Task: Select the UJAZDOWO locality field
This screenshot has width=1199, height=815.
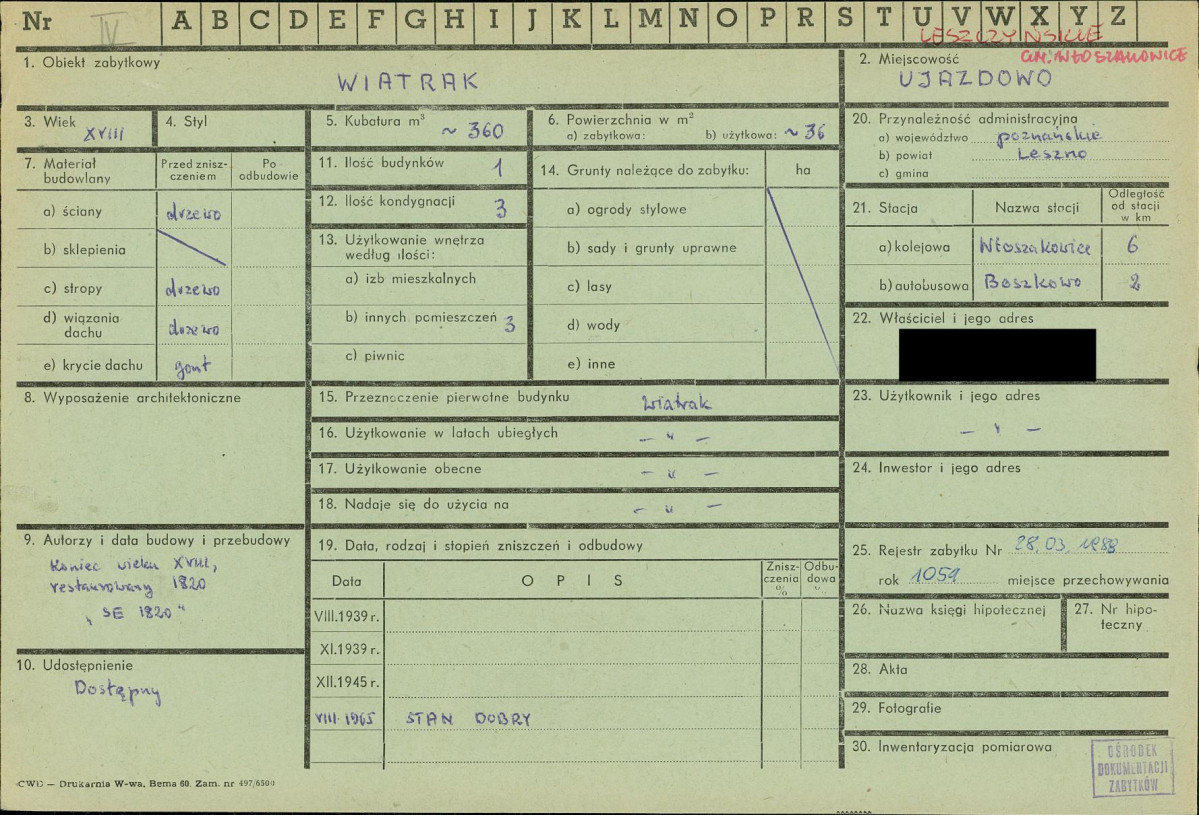Action: tap(975, 78)
